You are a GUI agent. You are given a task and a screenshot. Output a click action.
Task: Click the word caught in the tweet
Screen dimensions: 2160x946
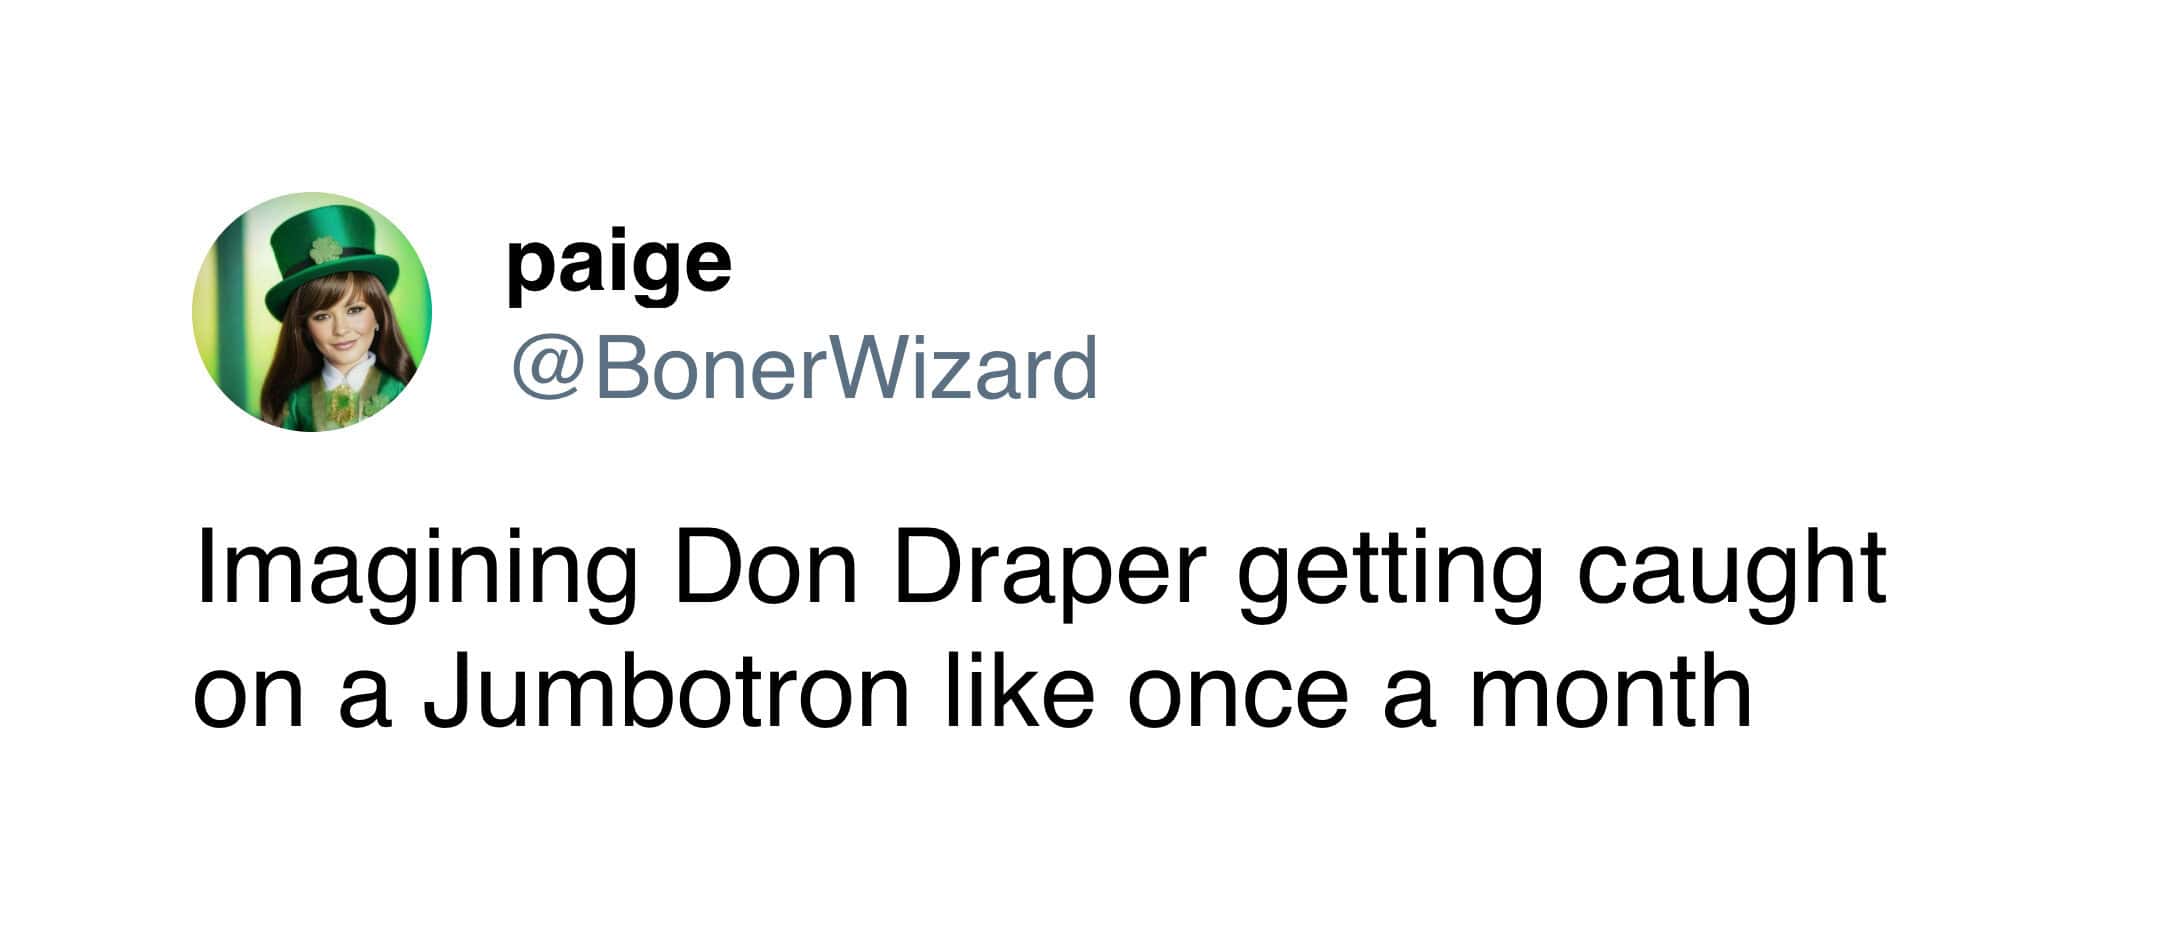click(x=1731, y=572)
